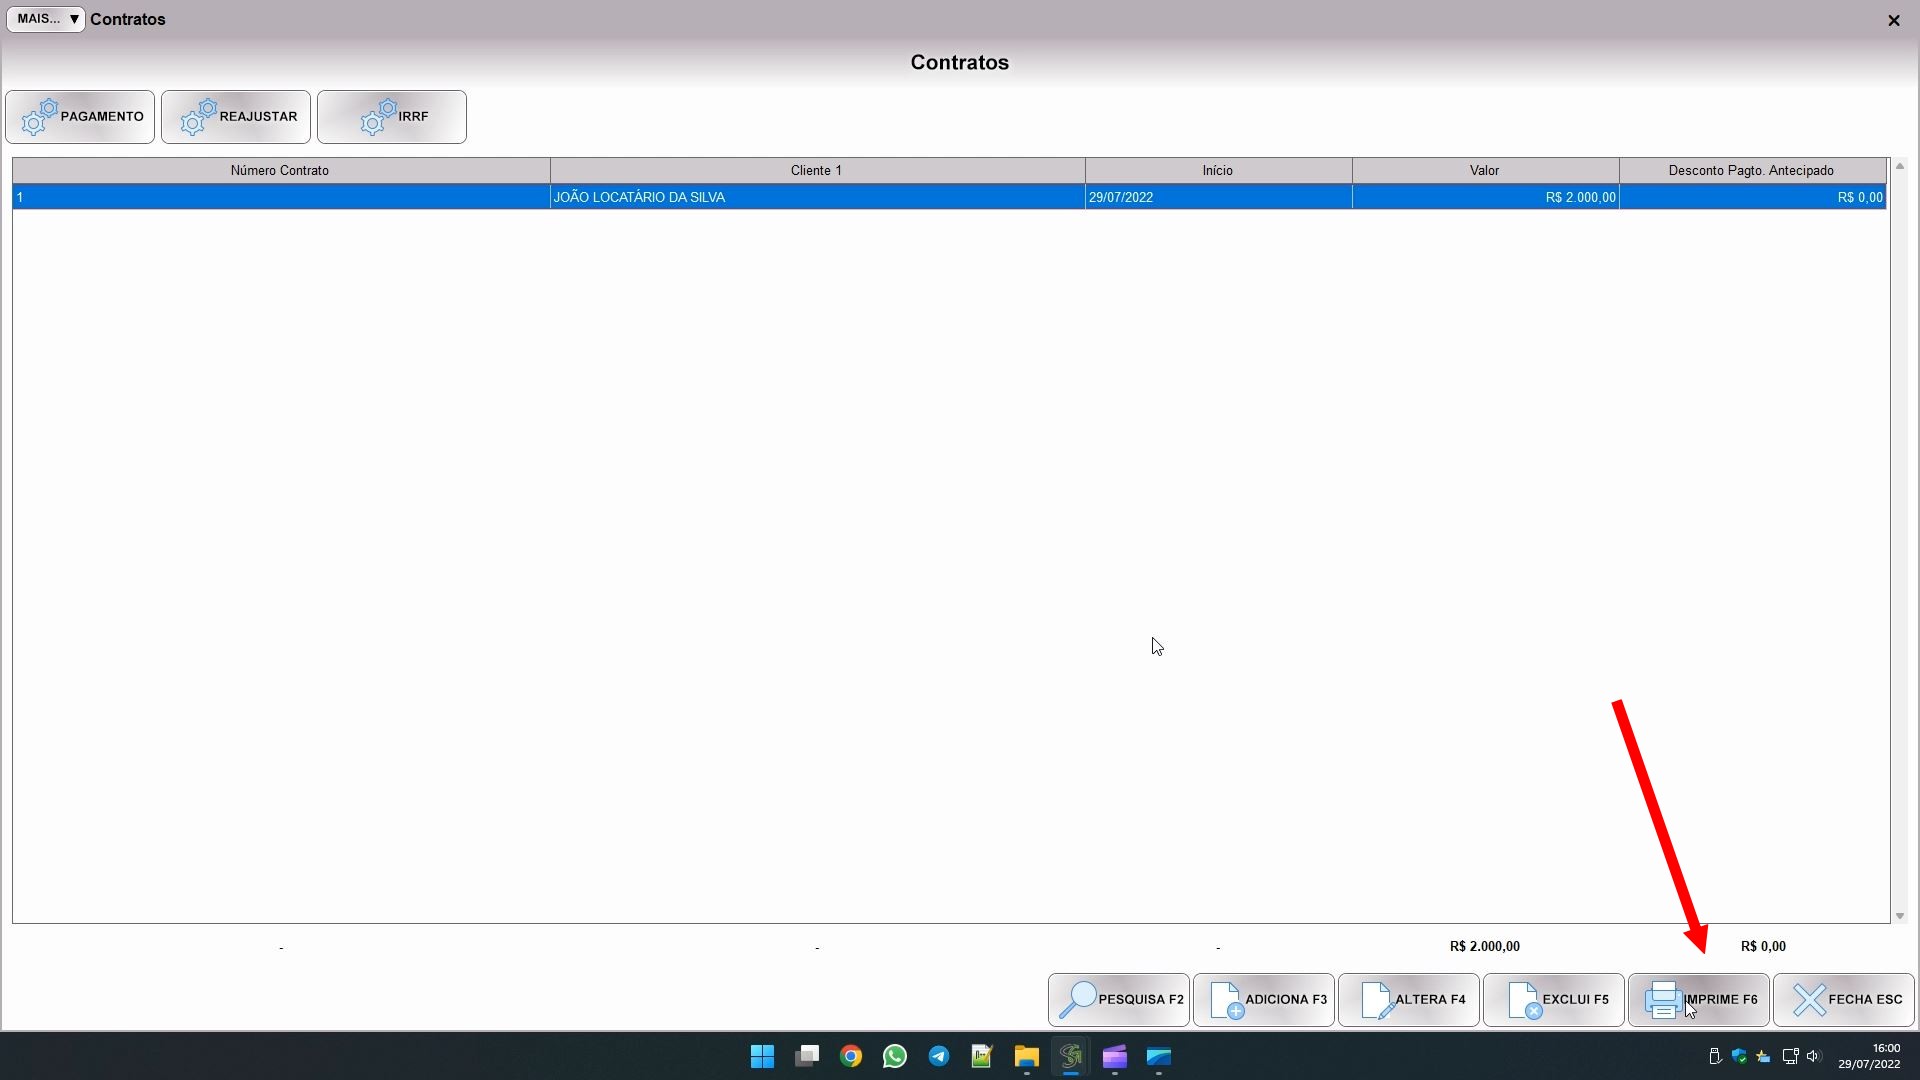Click the scrollbar up arrow
The width and height of the screenshot is (1920, 1080).
click(x=1900, y=166)
